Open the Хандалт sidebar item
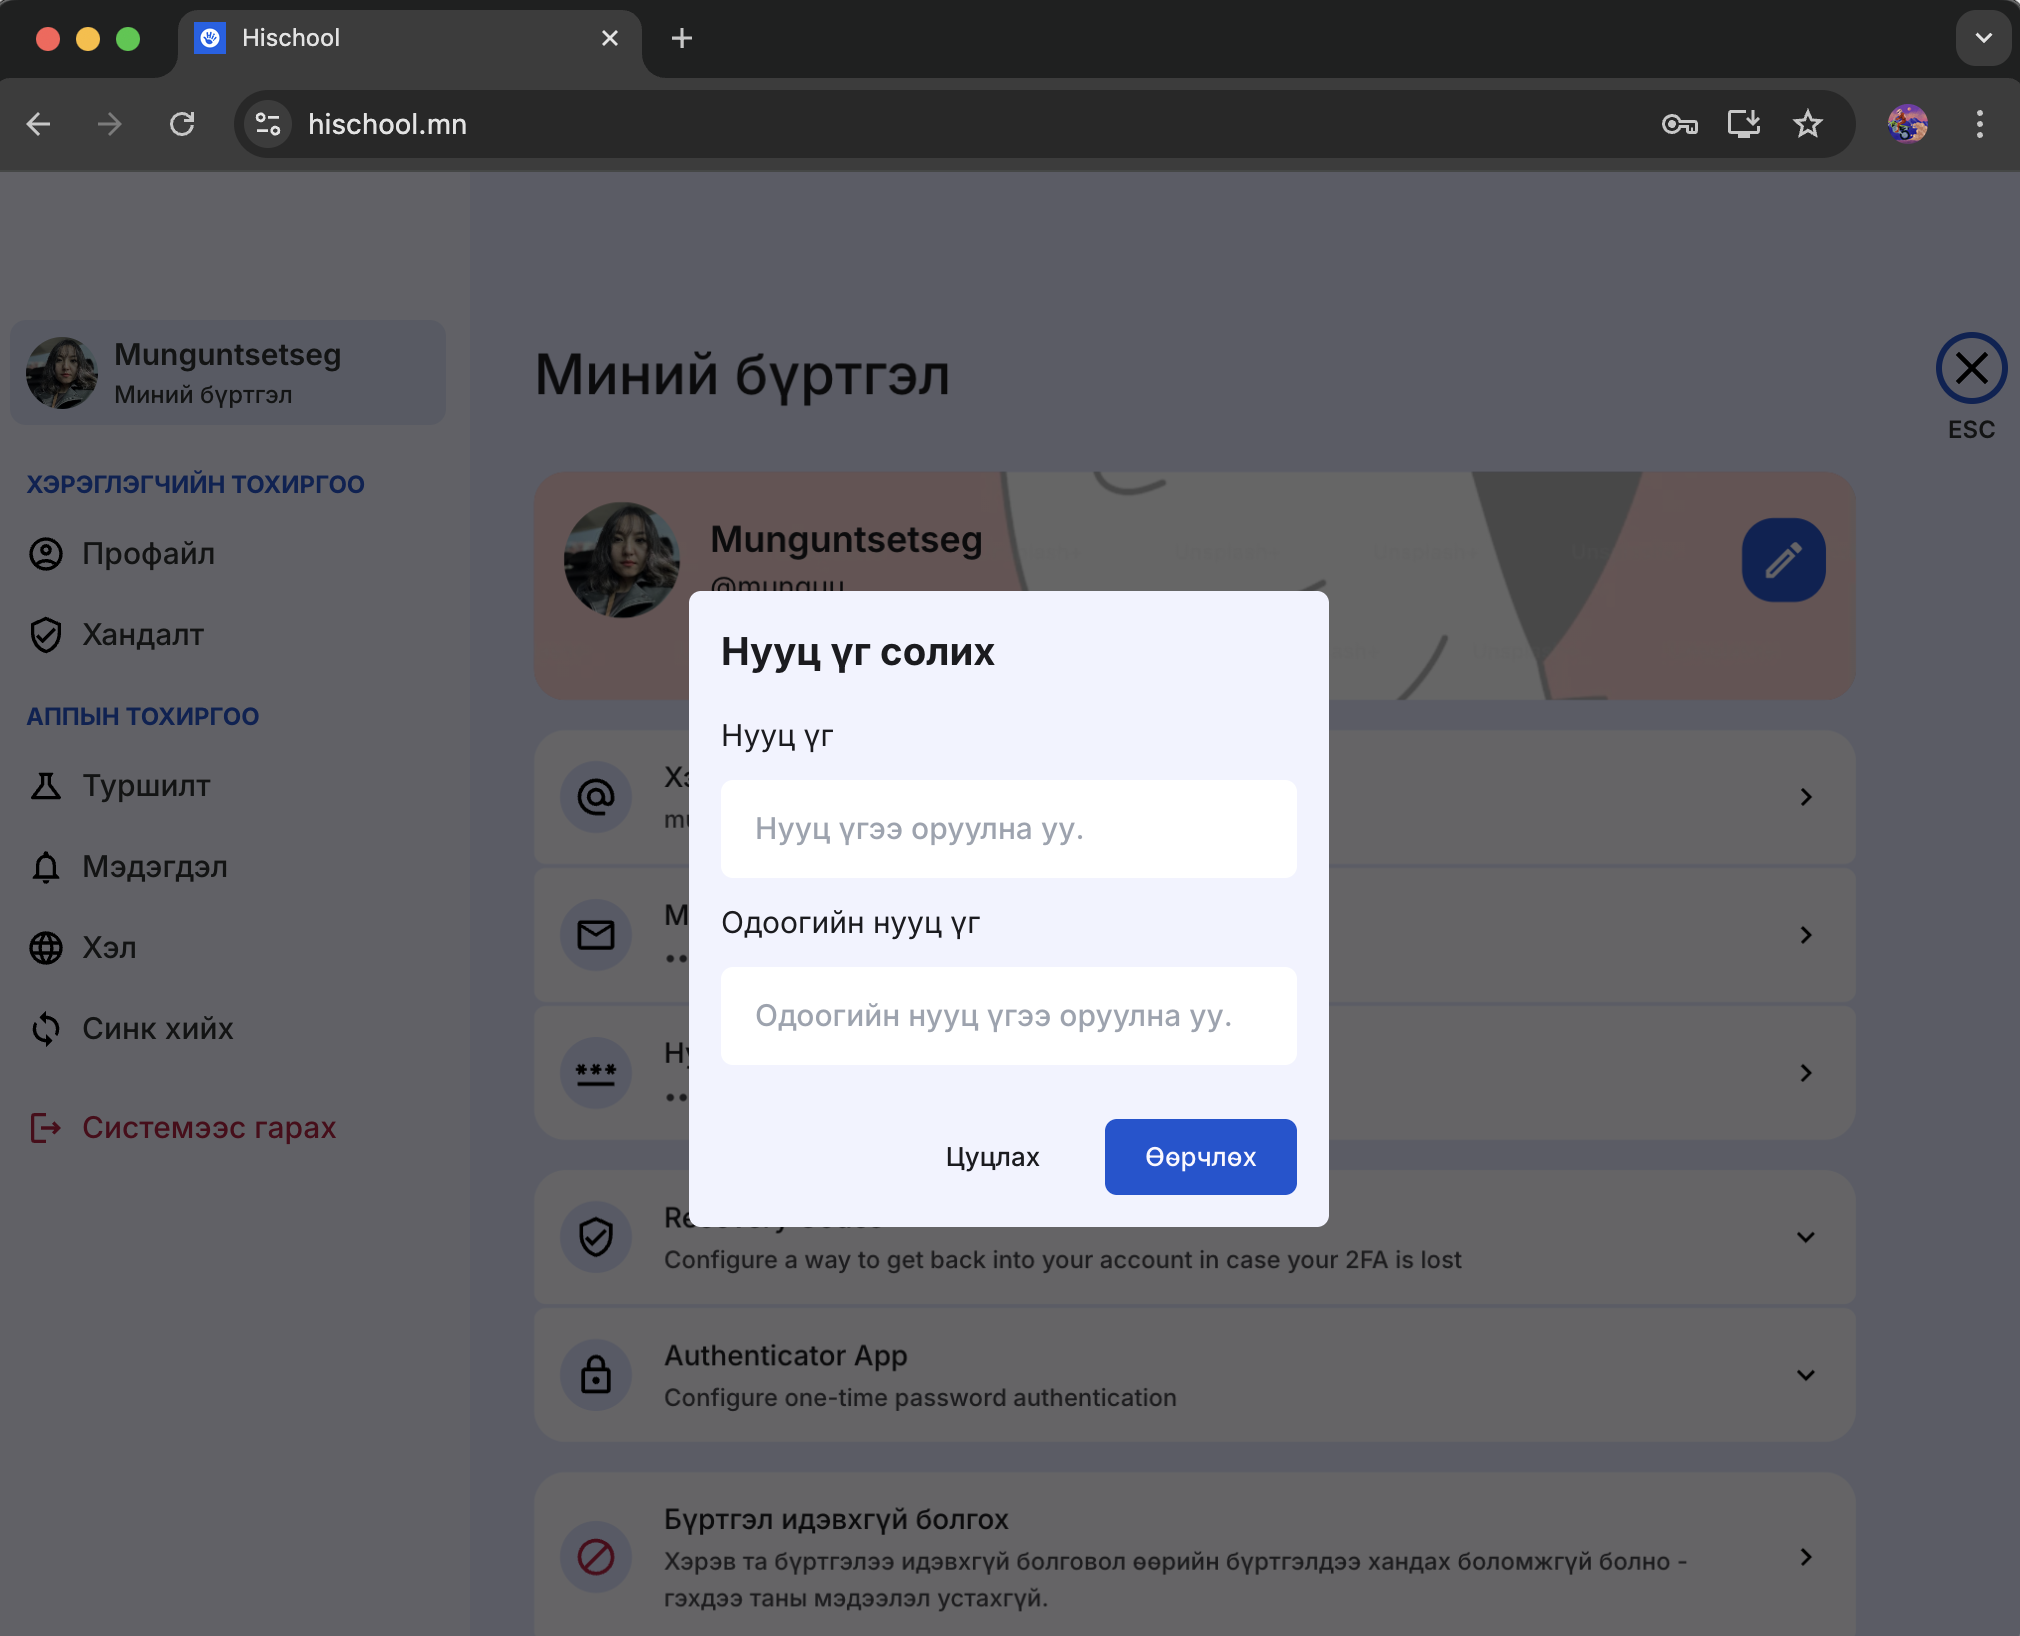Viewport: 2020px width, 1636px height. click(x=142, y=635)
